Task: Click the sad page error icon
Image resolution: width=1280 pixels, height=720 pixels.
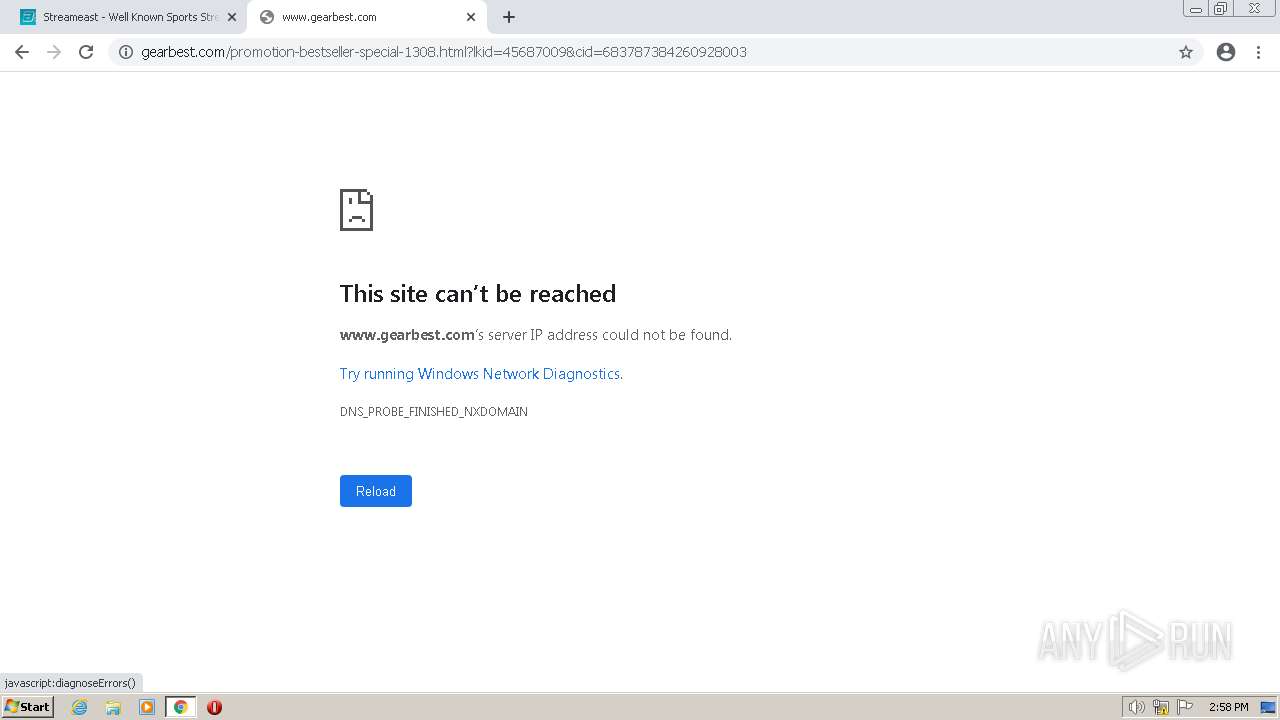Action: coord(356,210)
